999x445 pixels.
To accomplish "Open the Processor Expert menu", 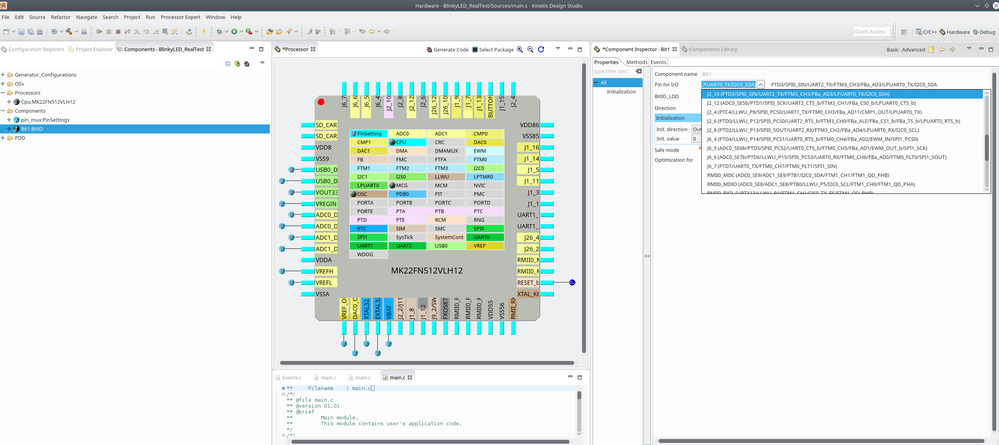I will point(181,17).
